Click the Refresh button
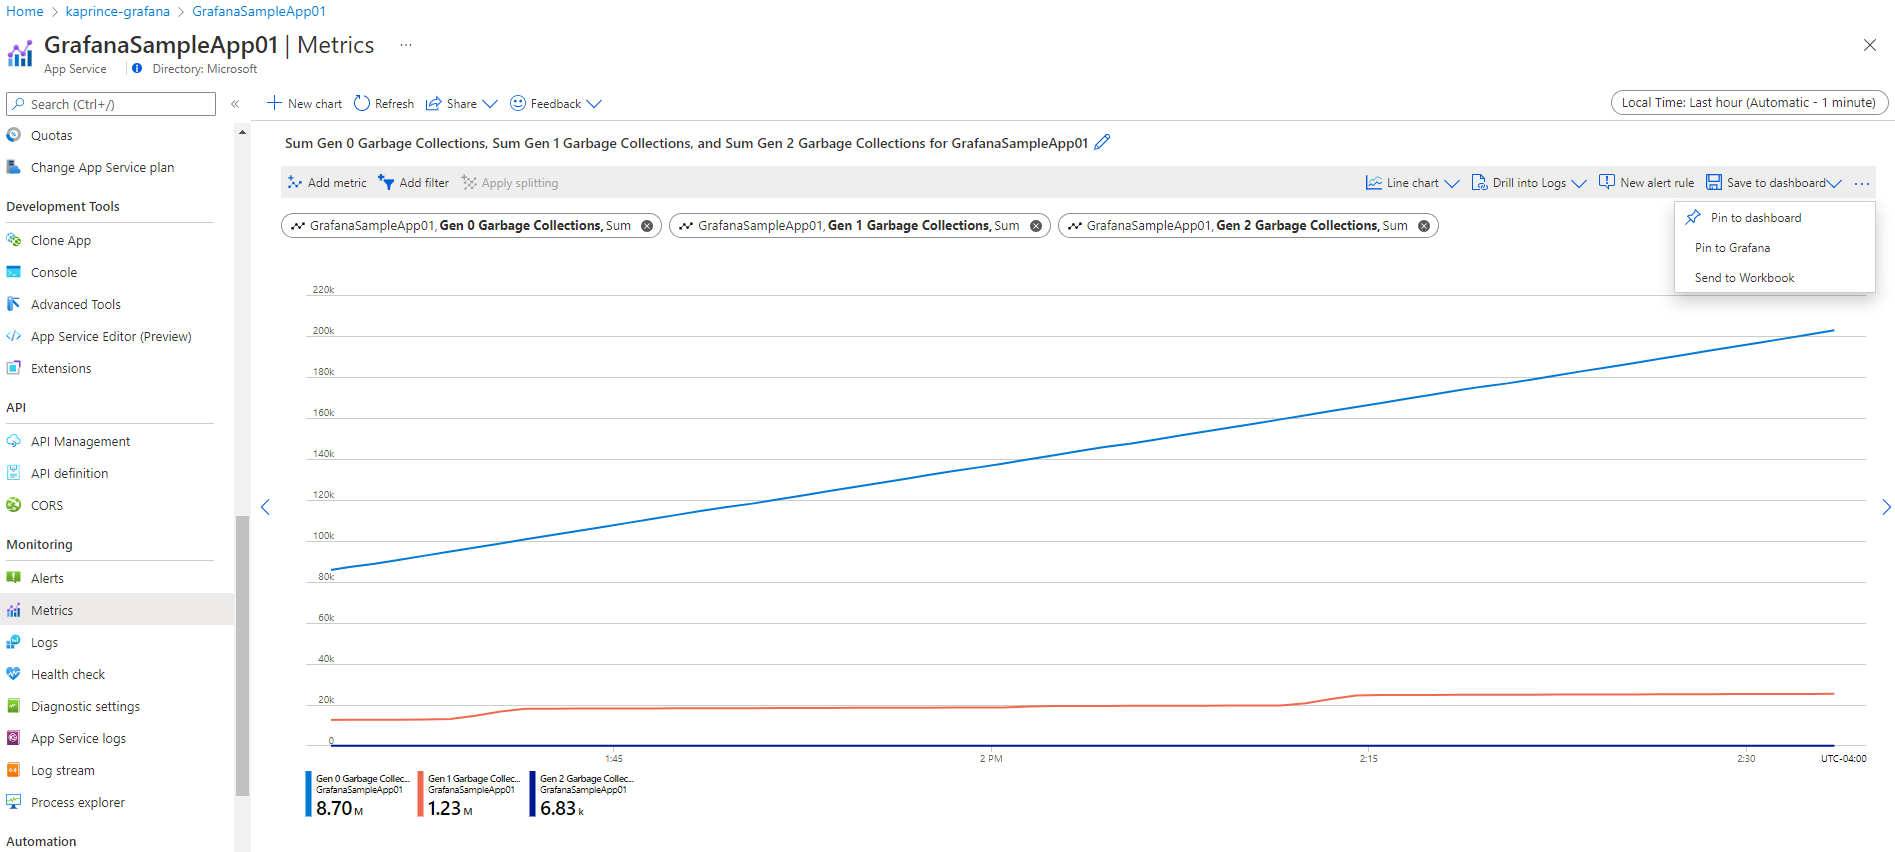This screenshot has height=852, width=1895. click(x=384, y=104)
